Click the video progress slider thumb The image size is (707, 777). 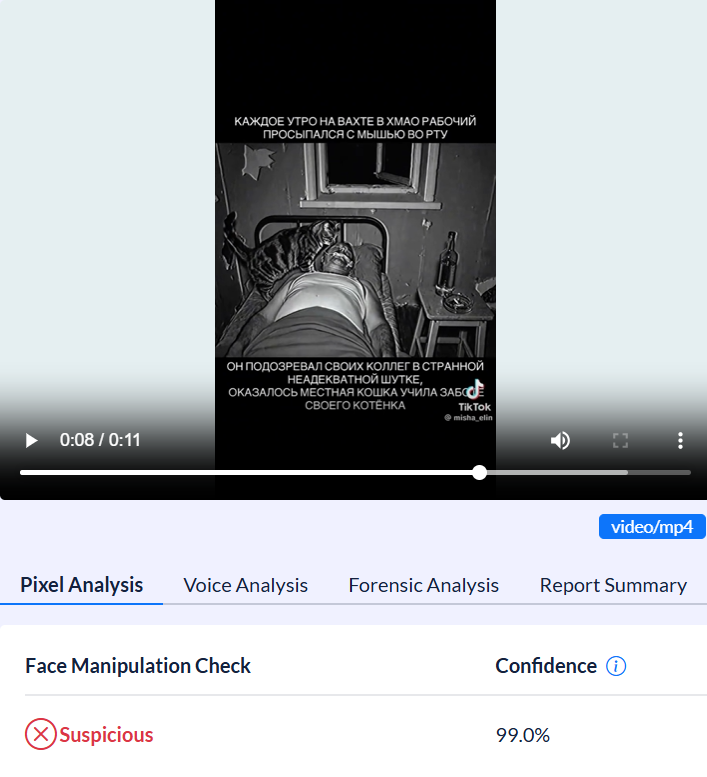point(480,473)
